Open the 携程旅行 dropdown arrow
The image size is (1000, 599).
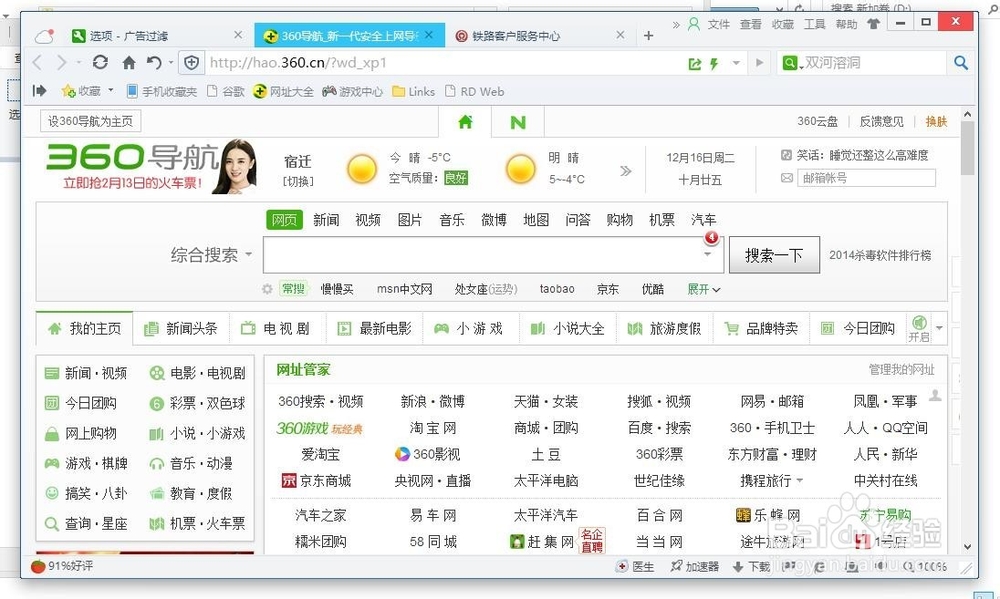click(x=800, y=480)
